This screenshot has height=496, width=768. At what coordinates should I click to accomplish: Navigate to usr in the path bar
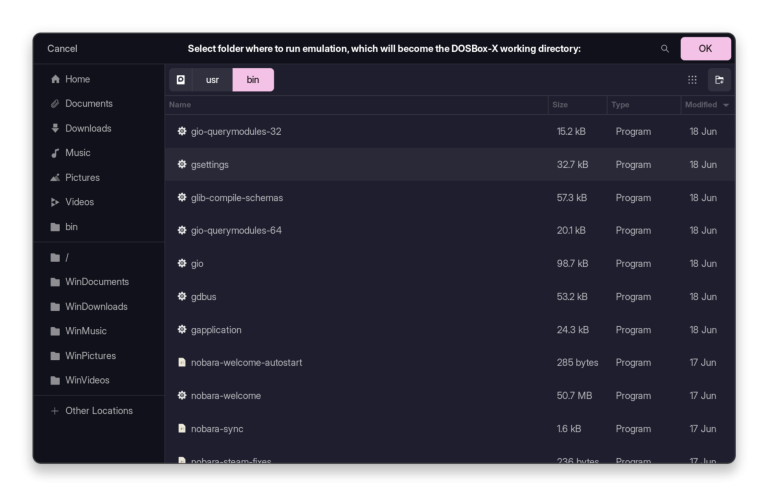[x=212, y=80]
